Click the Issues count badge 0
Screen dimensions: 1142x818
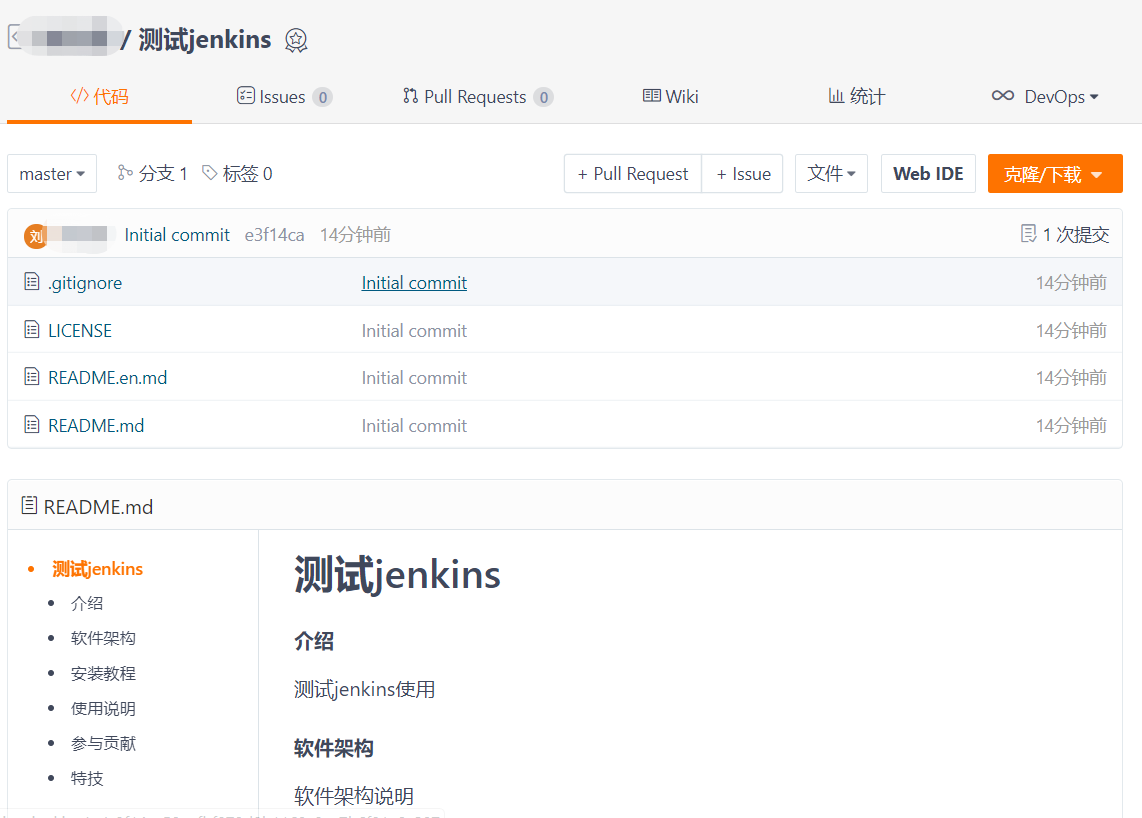point(323,97)
